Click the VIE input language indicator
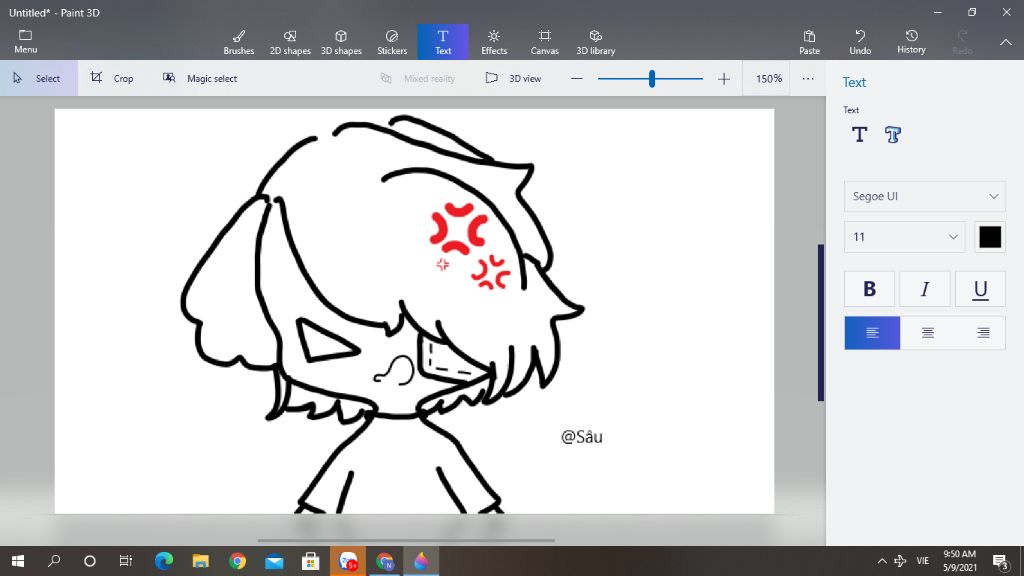The width and height of the screenshot is (1024, 576). point(922,561)
